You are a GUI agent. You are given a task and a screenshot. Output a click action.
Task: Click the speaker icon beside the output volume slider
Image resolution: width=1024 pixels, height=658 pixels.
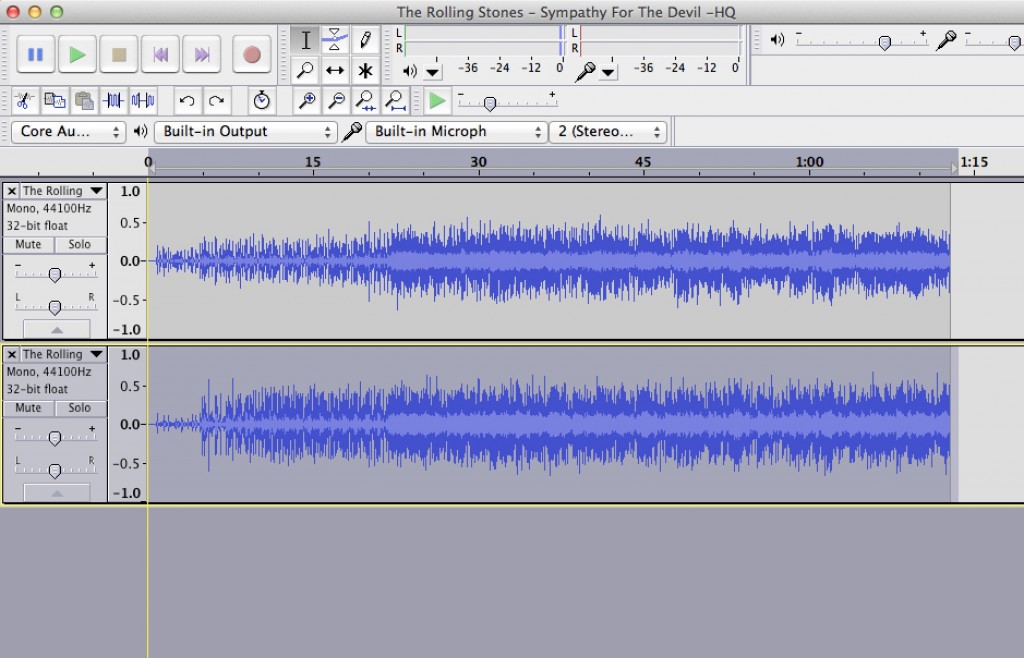[x=776, y=40]
